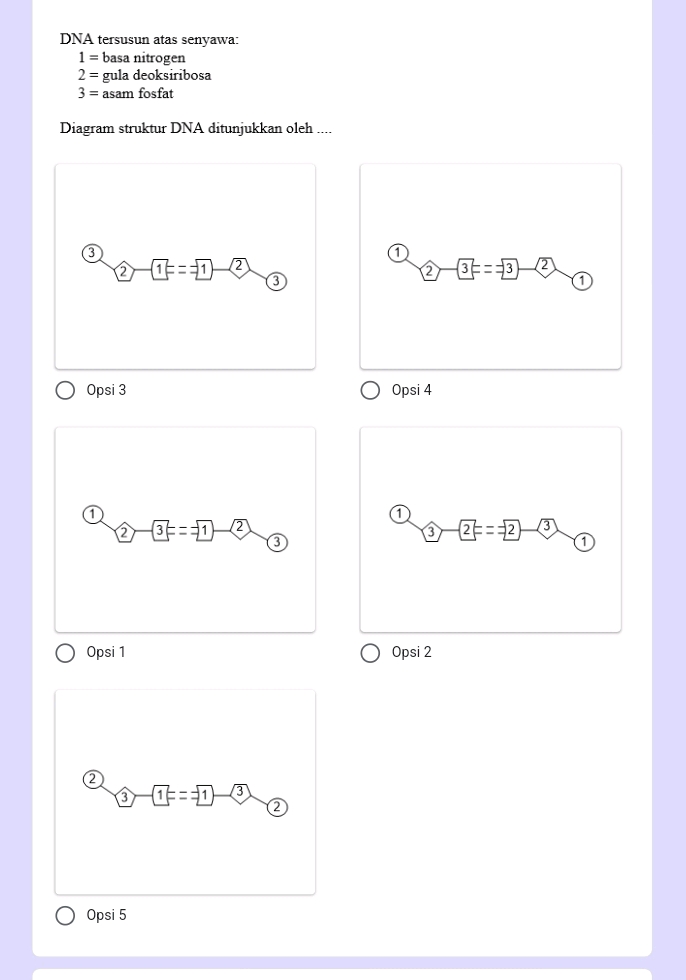Open the Opsi 1 diagram image

(x=185, y=530)
